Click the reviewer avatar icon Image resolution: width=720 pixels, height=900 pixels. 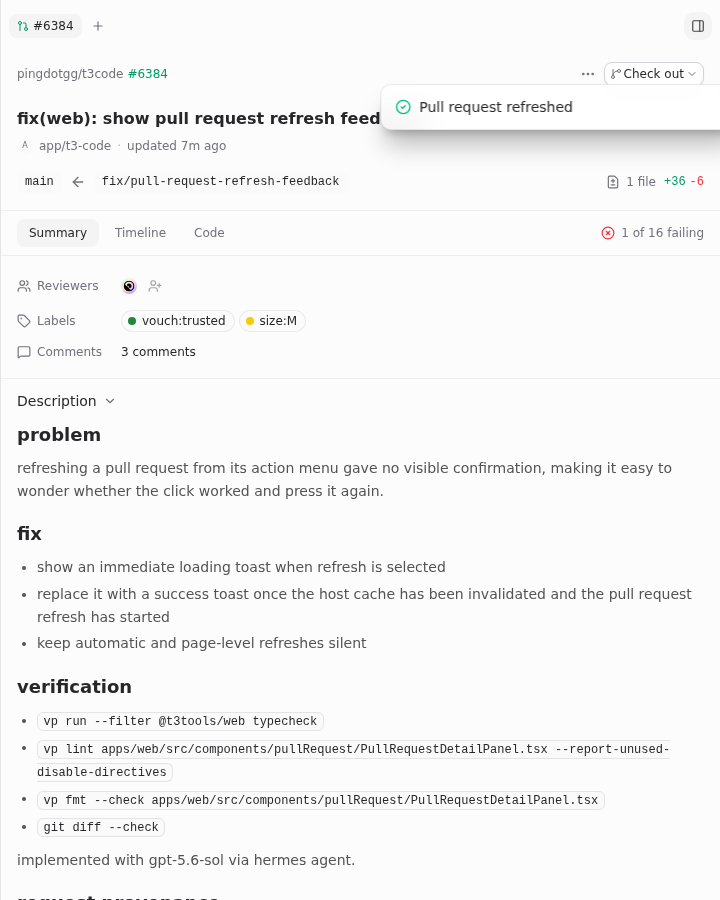[x=129, y=286]
